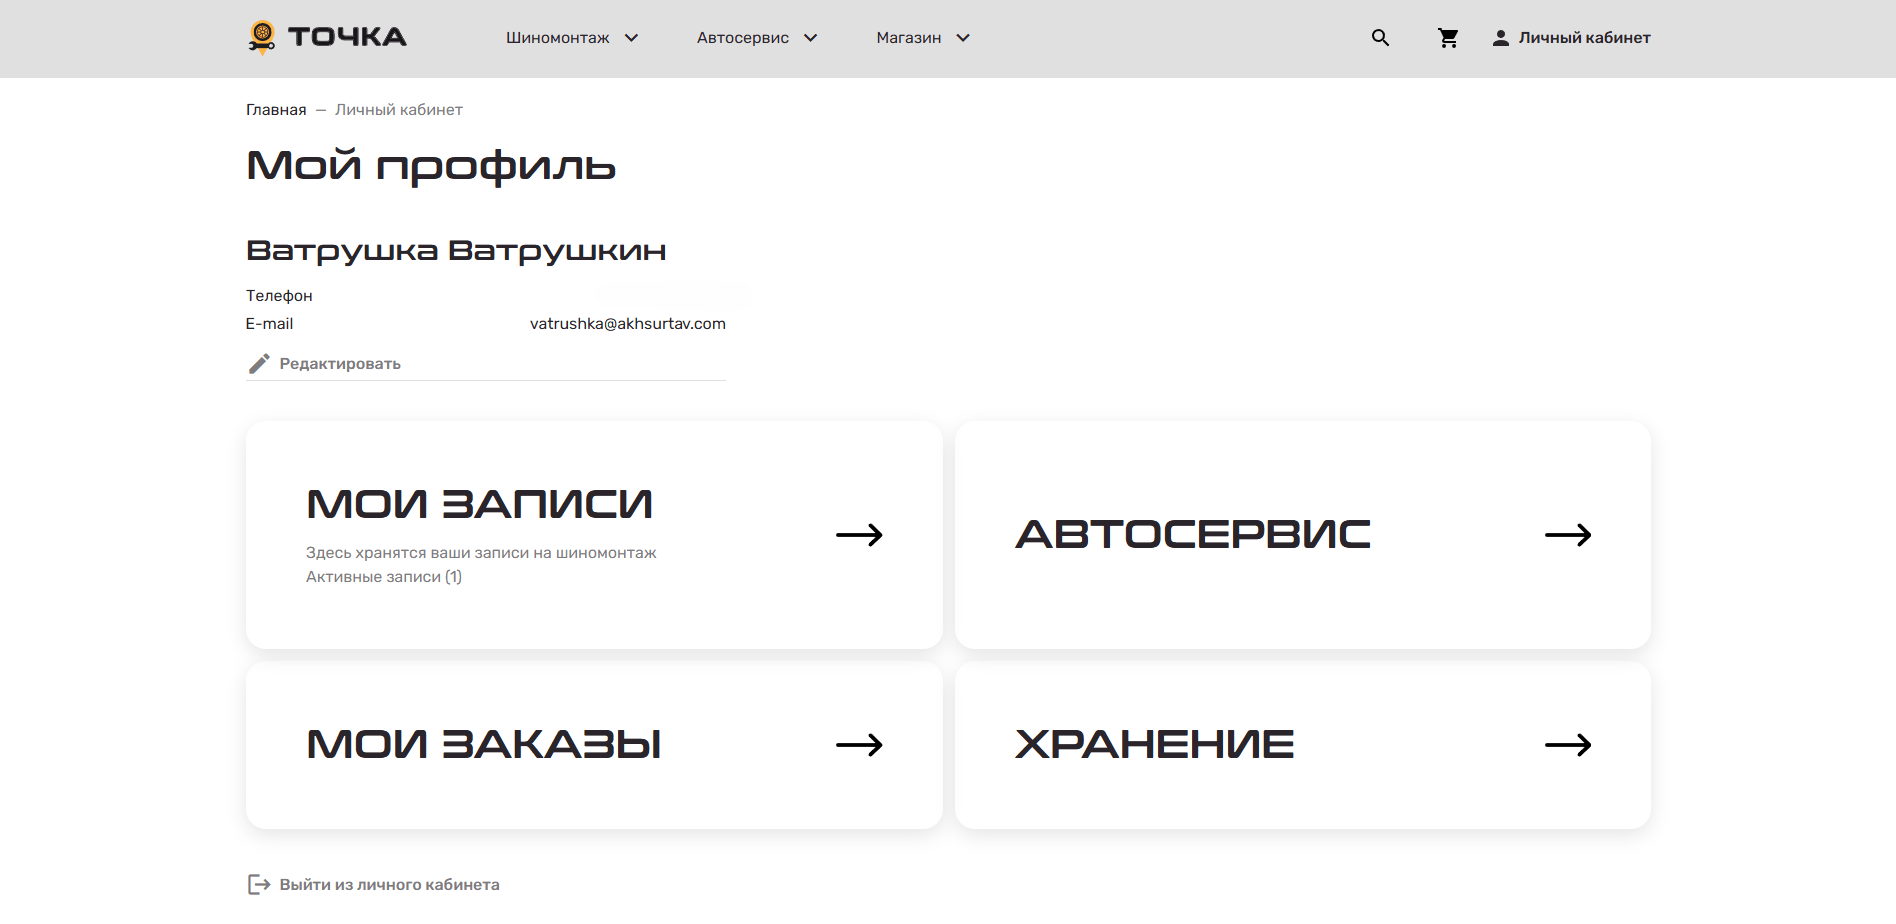Click the arrow on Хранение card
Screen dimensions: 1896x924
click(1567, 745)
